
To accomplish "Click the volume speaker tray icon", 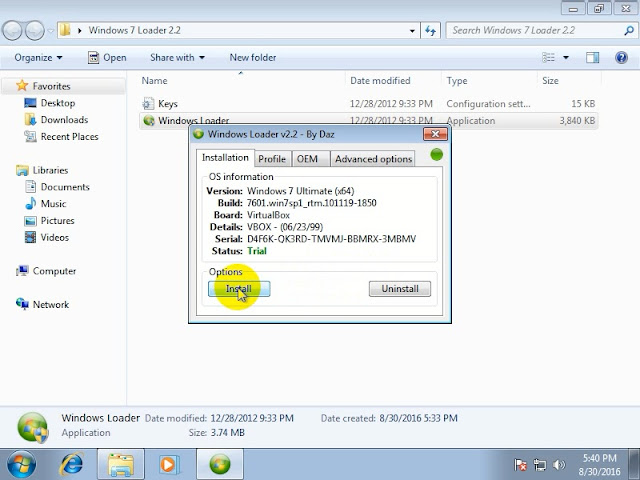I will [x=559, y=465].
